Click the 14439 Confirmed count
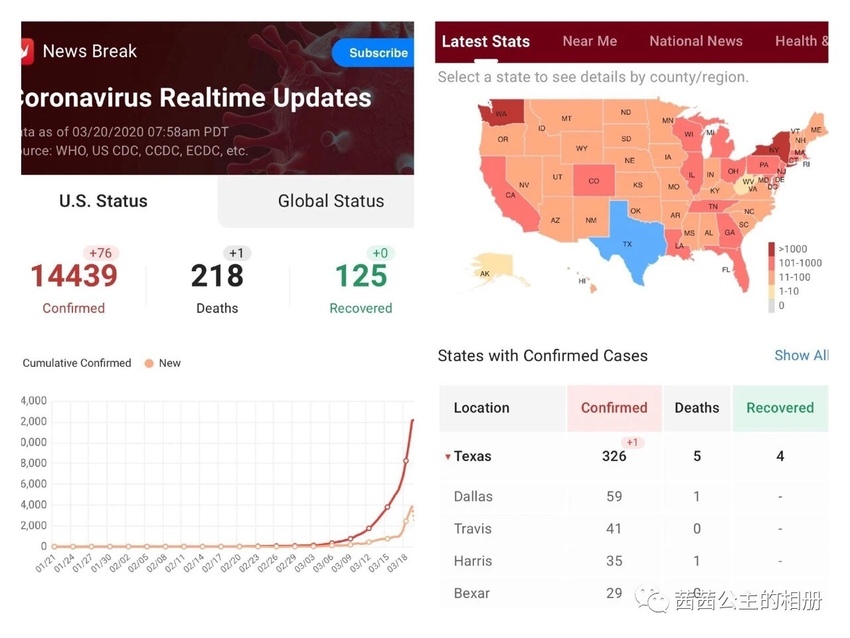 [x=74, y=275]
